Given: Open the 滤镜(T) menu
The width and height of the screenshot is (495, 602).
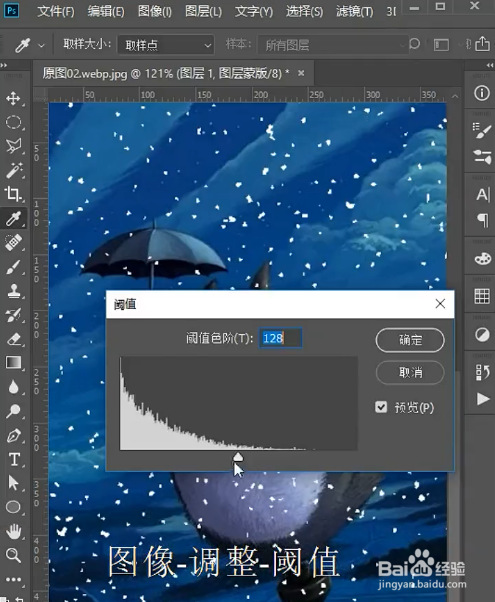Looking at the screenshot, I should 354,12.
